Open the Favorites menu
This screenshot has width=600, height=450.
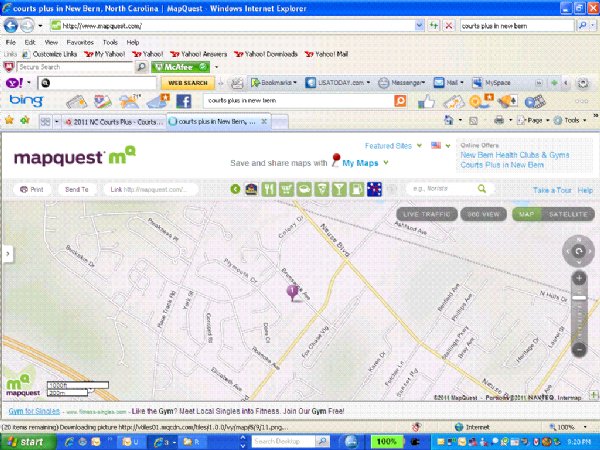click(x=80, y=43)
